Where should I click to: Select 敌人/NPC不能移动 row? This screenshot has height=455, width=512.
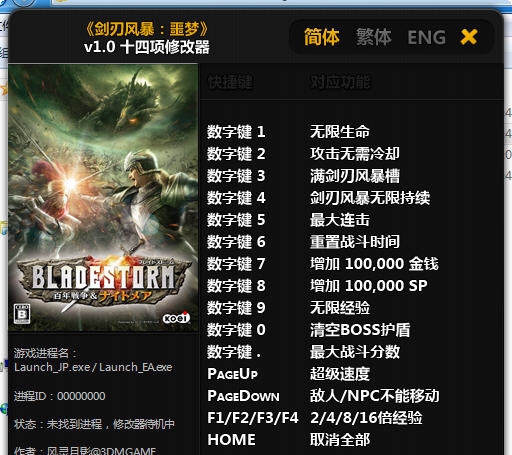click(323, 396)
